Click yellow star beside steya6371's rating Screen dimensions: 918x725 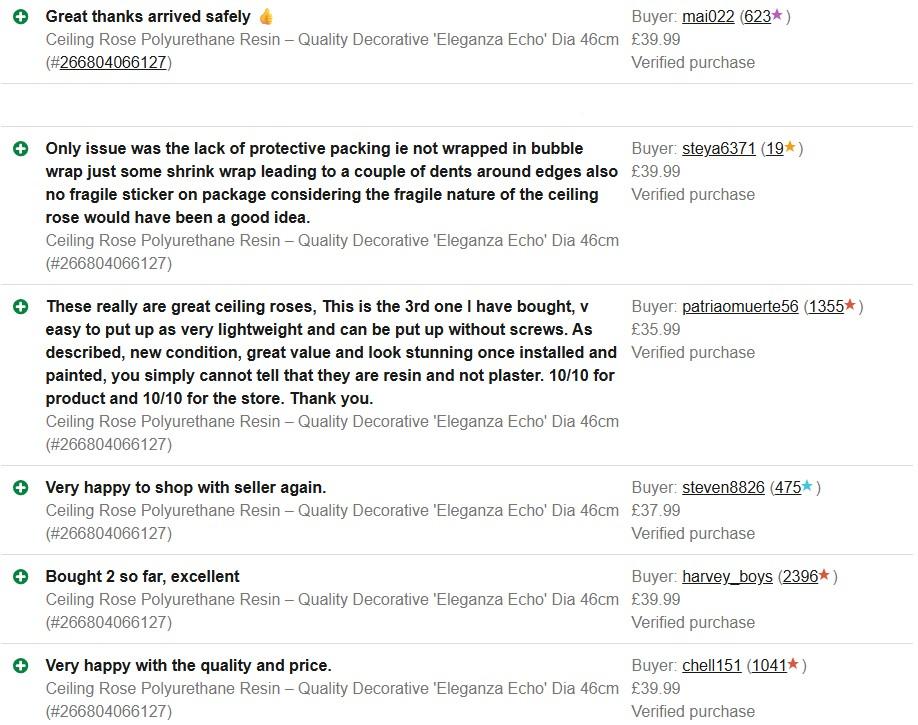pos(790,148)
